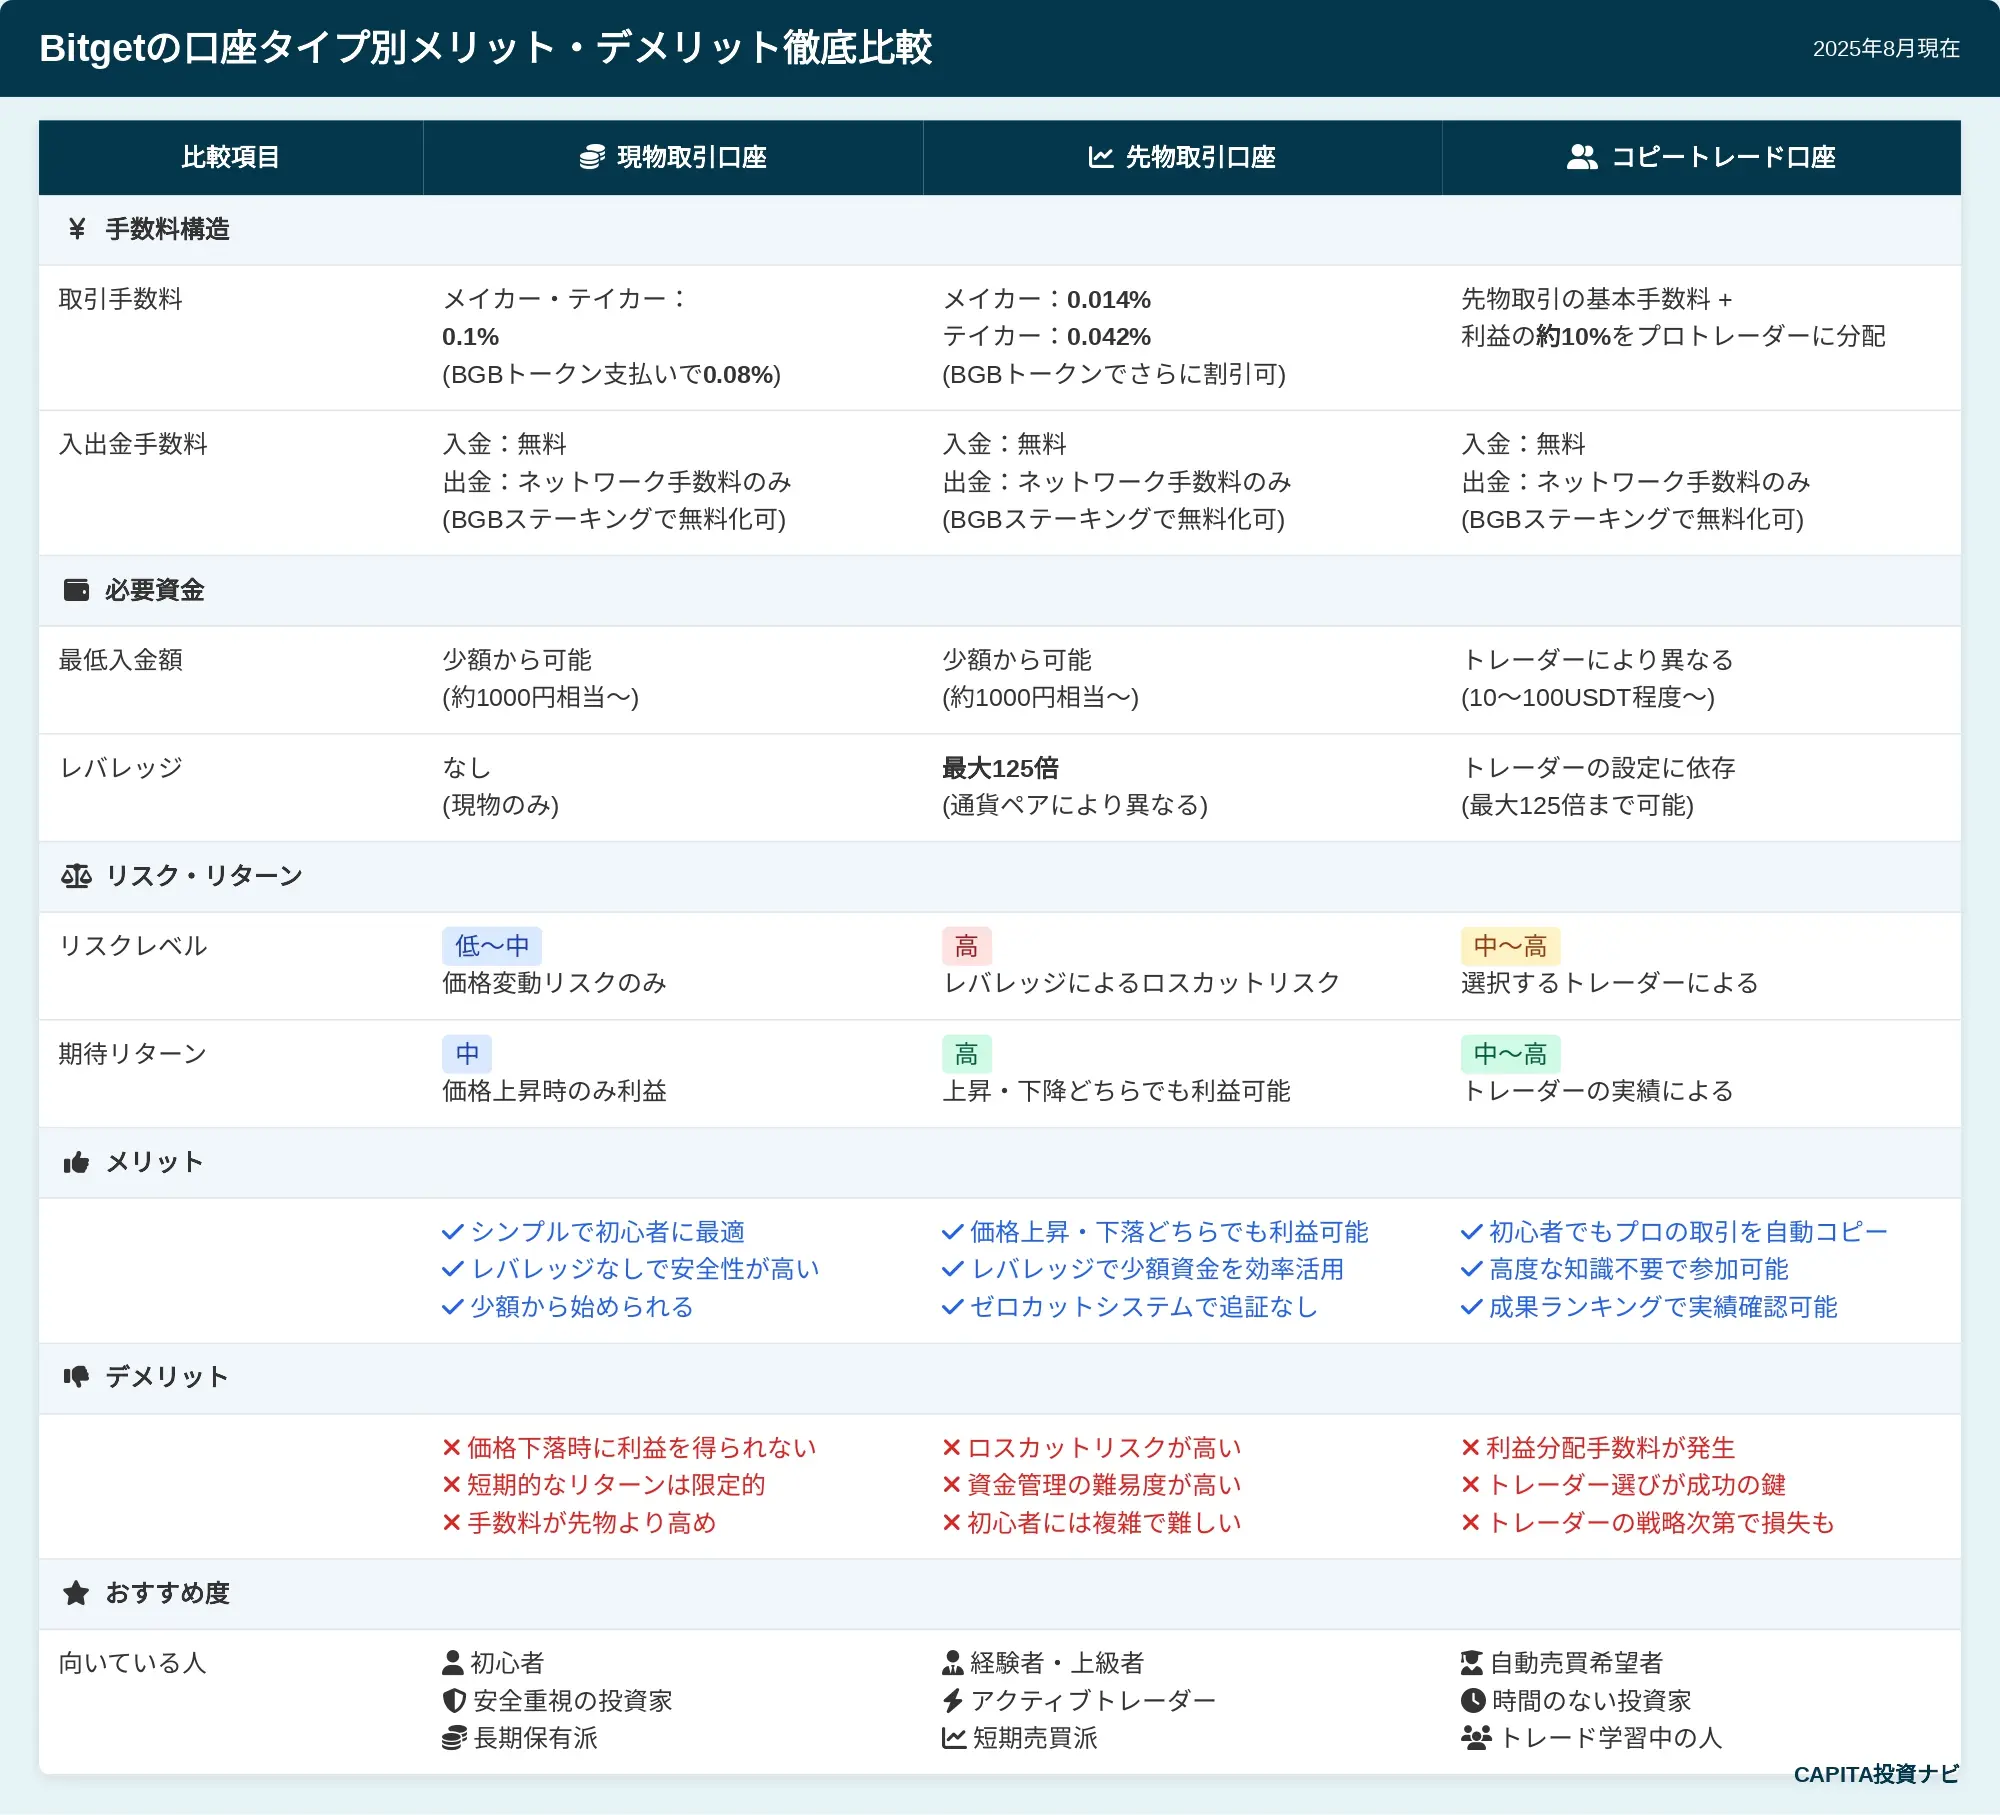Click 上昇・下降どちらでも利益可能 text
The height and width of the screenshot is (1815, 2000).
coord(1116,1091)
